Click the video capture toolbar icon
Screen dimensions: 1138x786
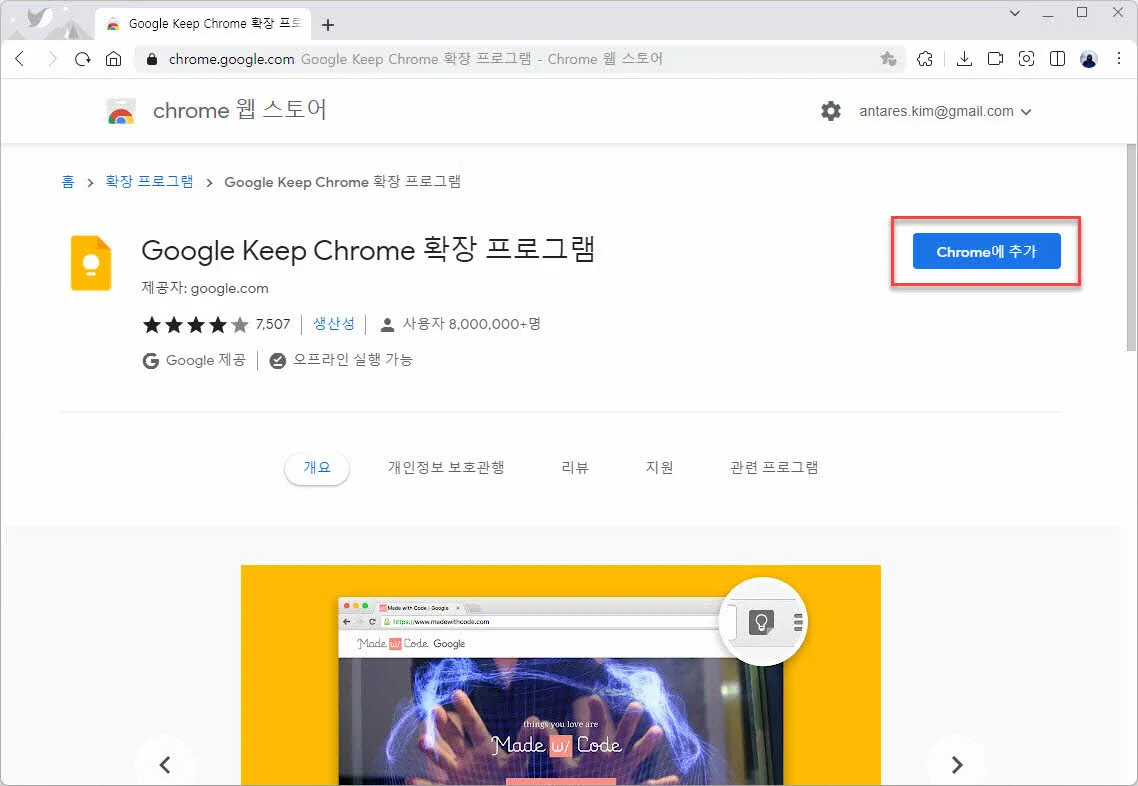pos(995,59)
